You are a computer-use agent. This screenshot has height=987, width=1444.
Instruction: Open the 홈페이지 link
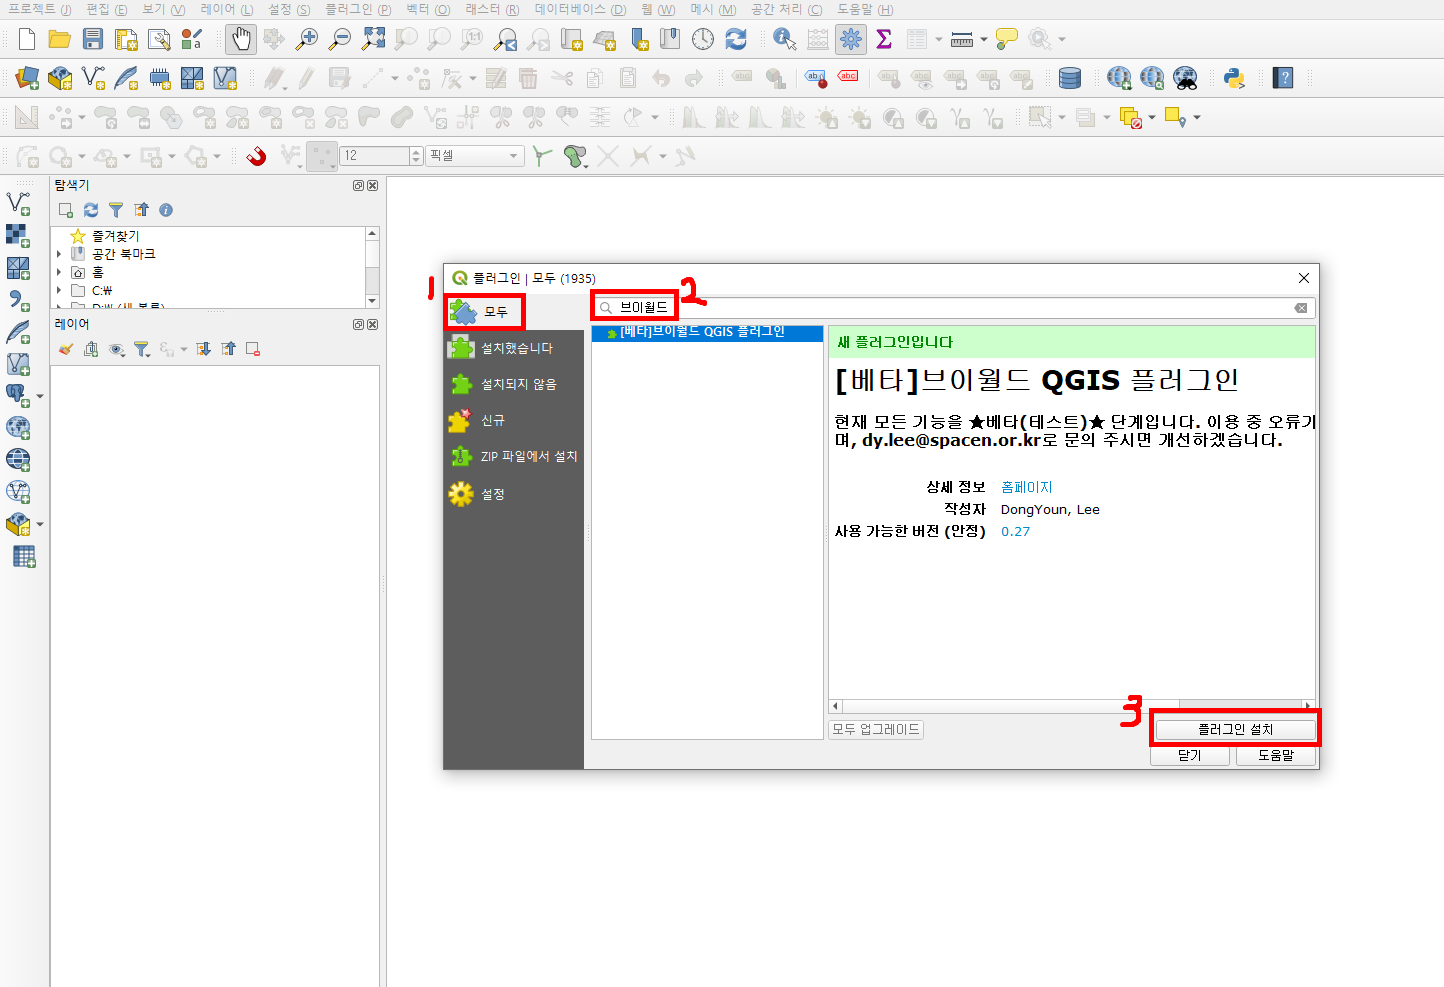pos(1026,487)
